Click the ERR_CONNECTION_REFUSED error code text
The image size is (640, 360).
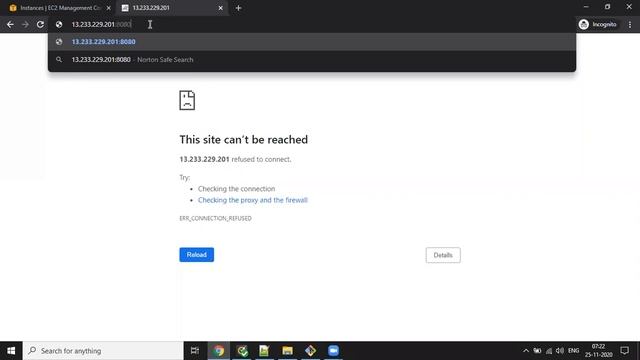coord(216,218)
